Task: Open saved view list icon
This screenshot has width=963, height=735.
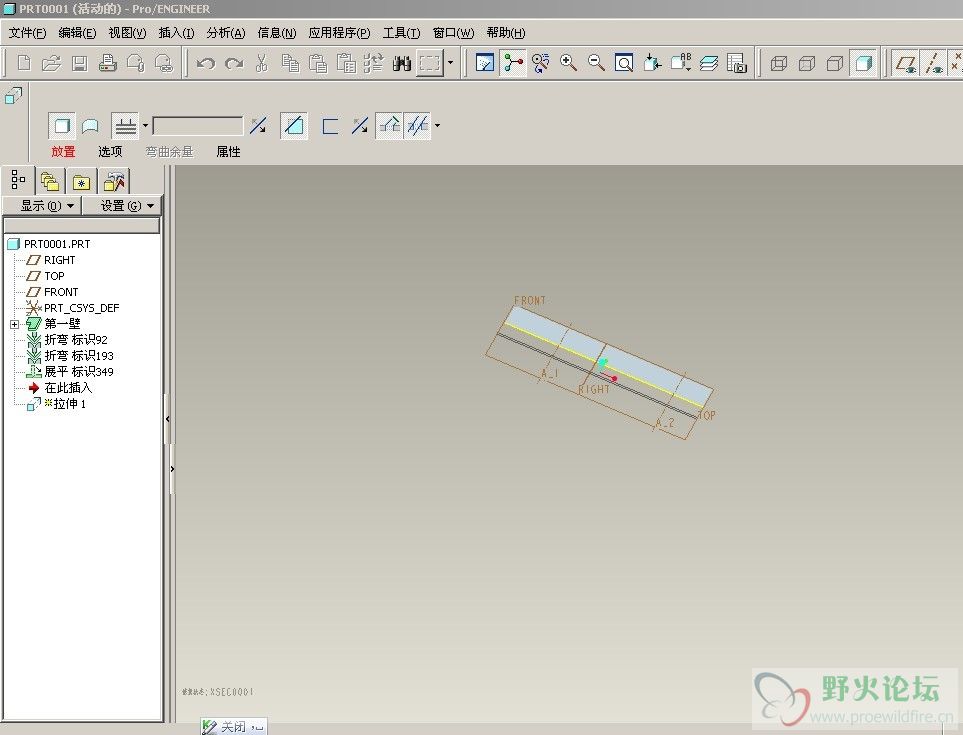Action: [x=680, y=63]
